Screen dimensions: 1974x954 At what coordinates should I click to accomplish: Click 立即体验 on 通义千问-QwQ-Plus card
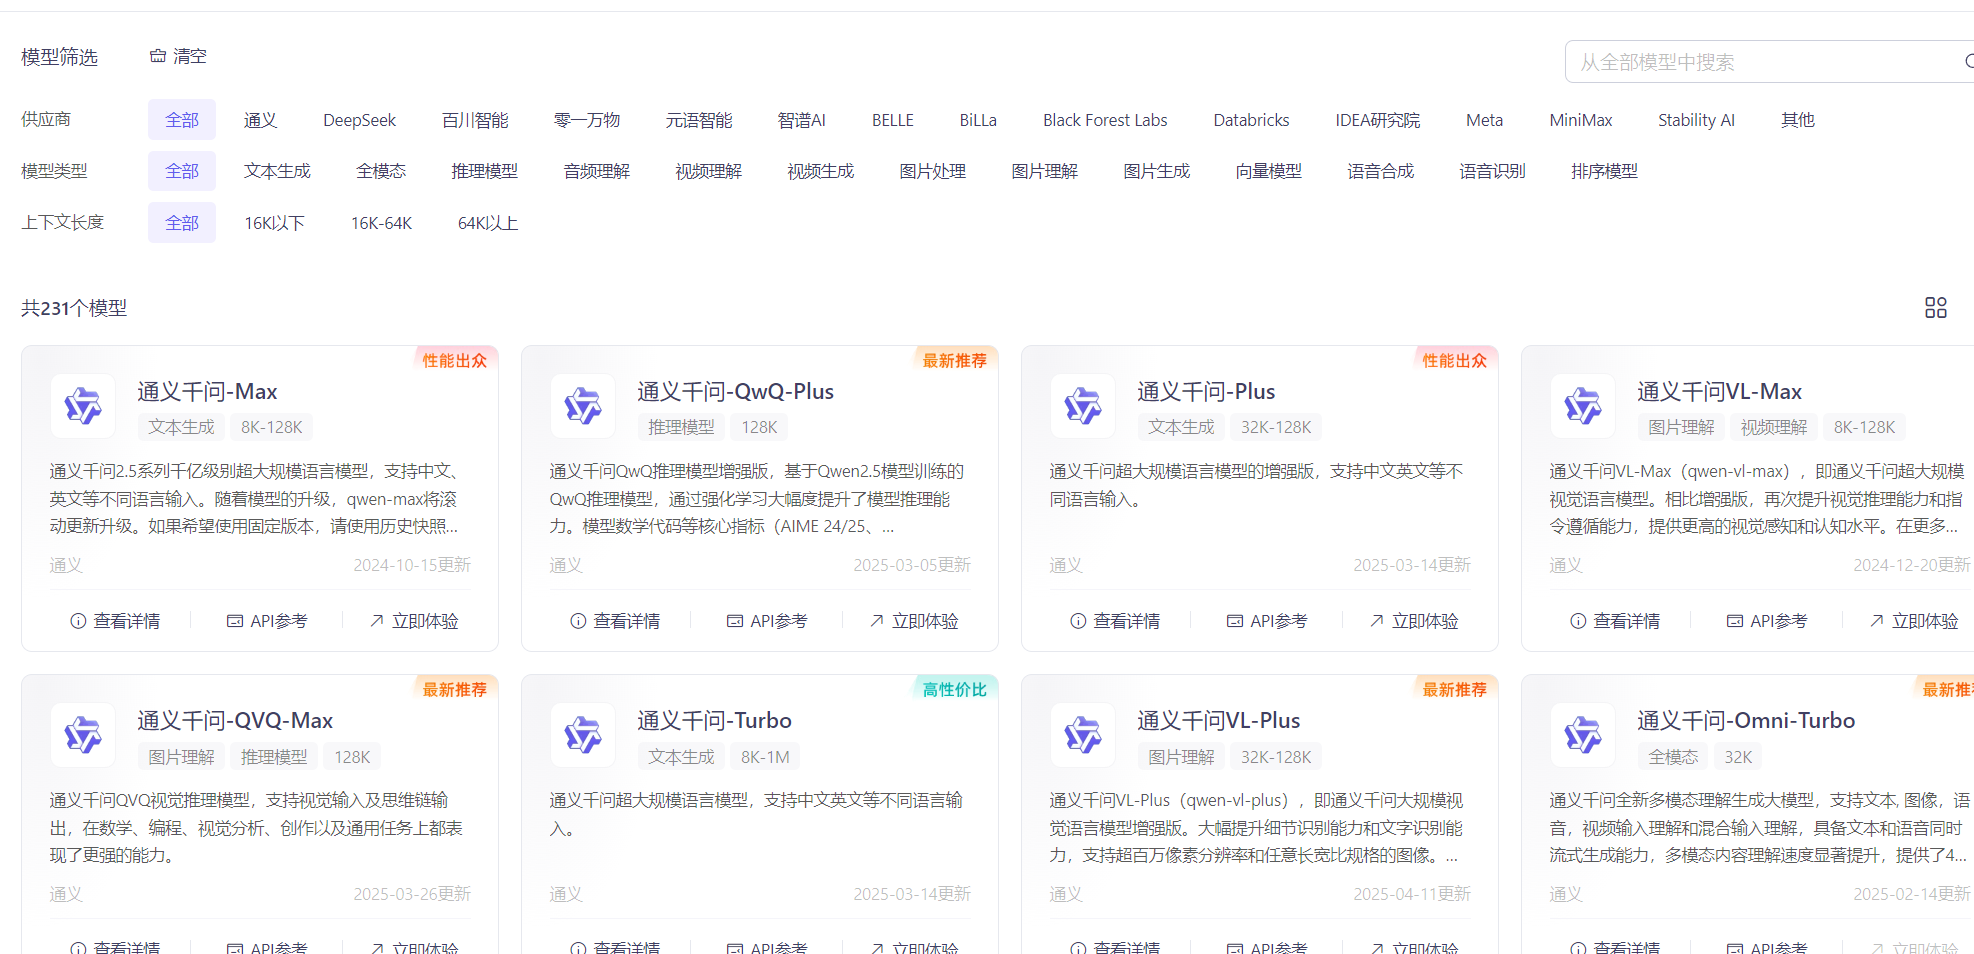coord(914,621)
